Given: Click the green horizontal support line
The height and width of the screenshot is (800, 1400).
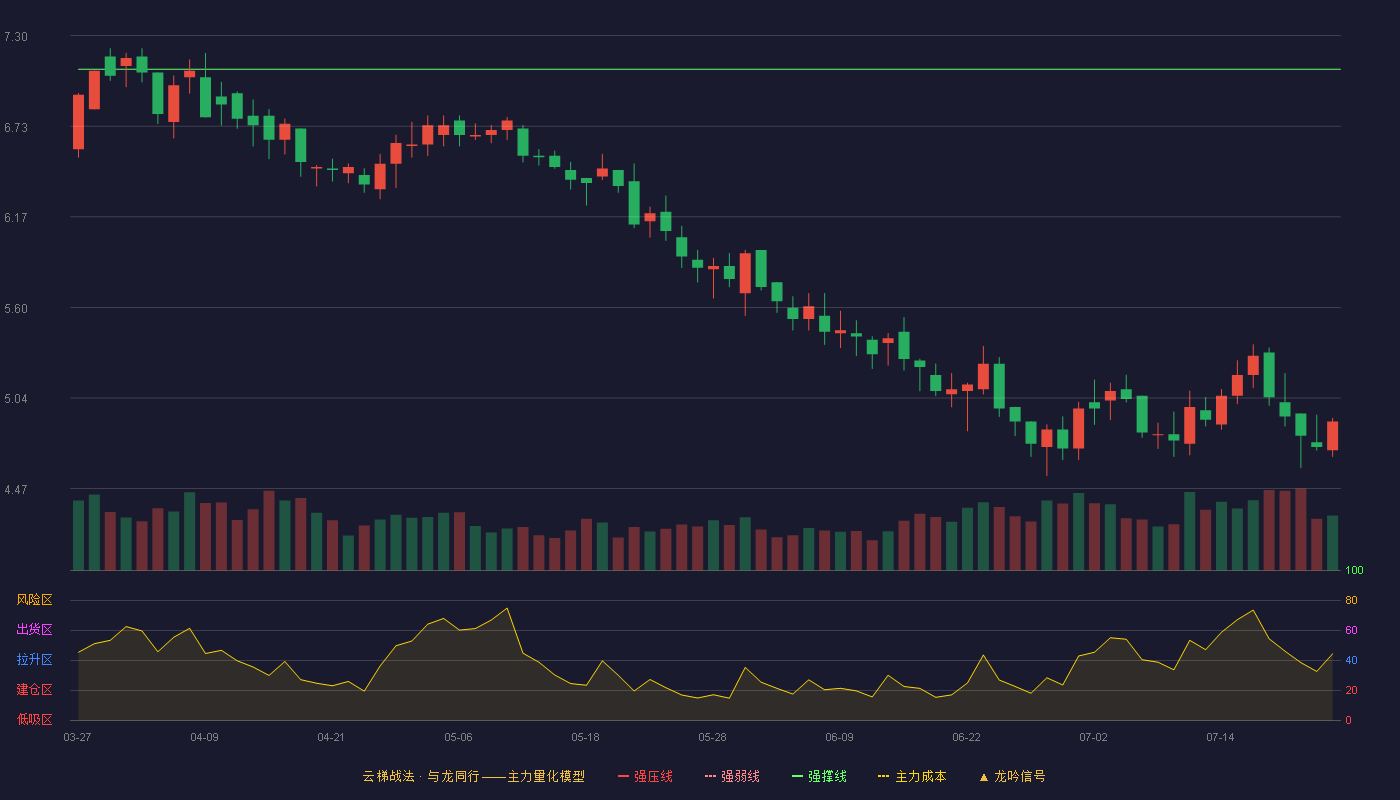Looking at the screenshot, I should [709, 70].
